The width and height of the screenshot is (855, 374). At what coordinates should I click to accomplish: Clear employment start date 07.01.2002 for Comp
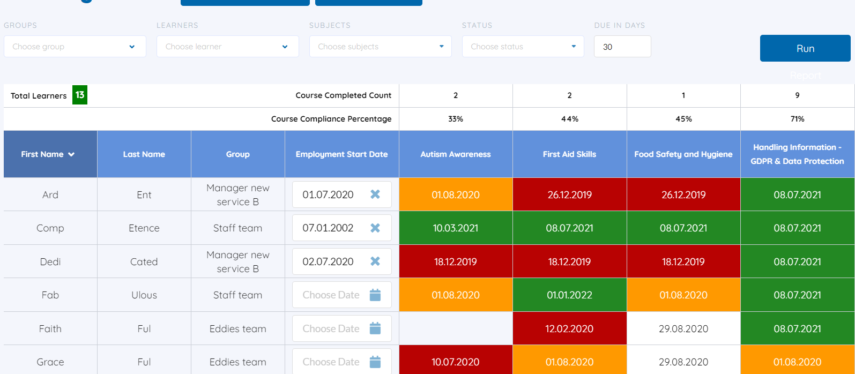tap(375, 228)
